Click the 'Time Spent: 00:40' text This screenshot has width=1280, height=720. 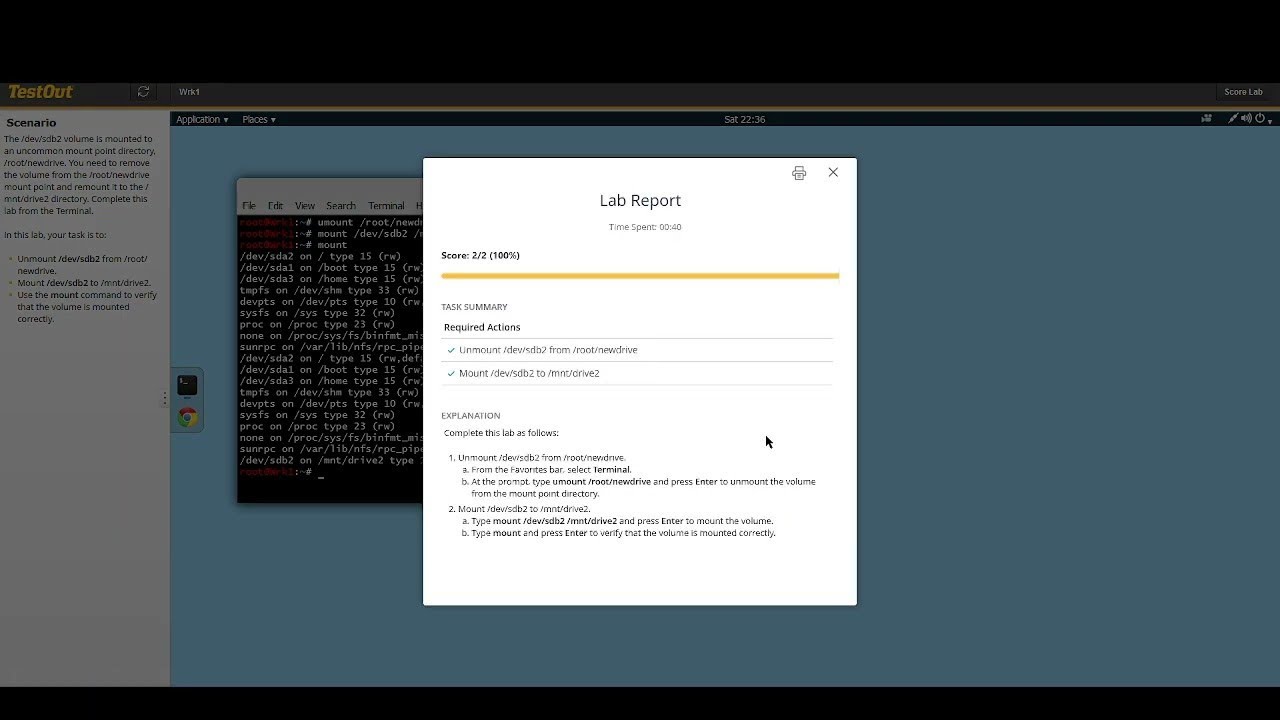(645, 227)
